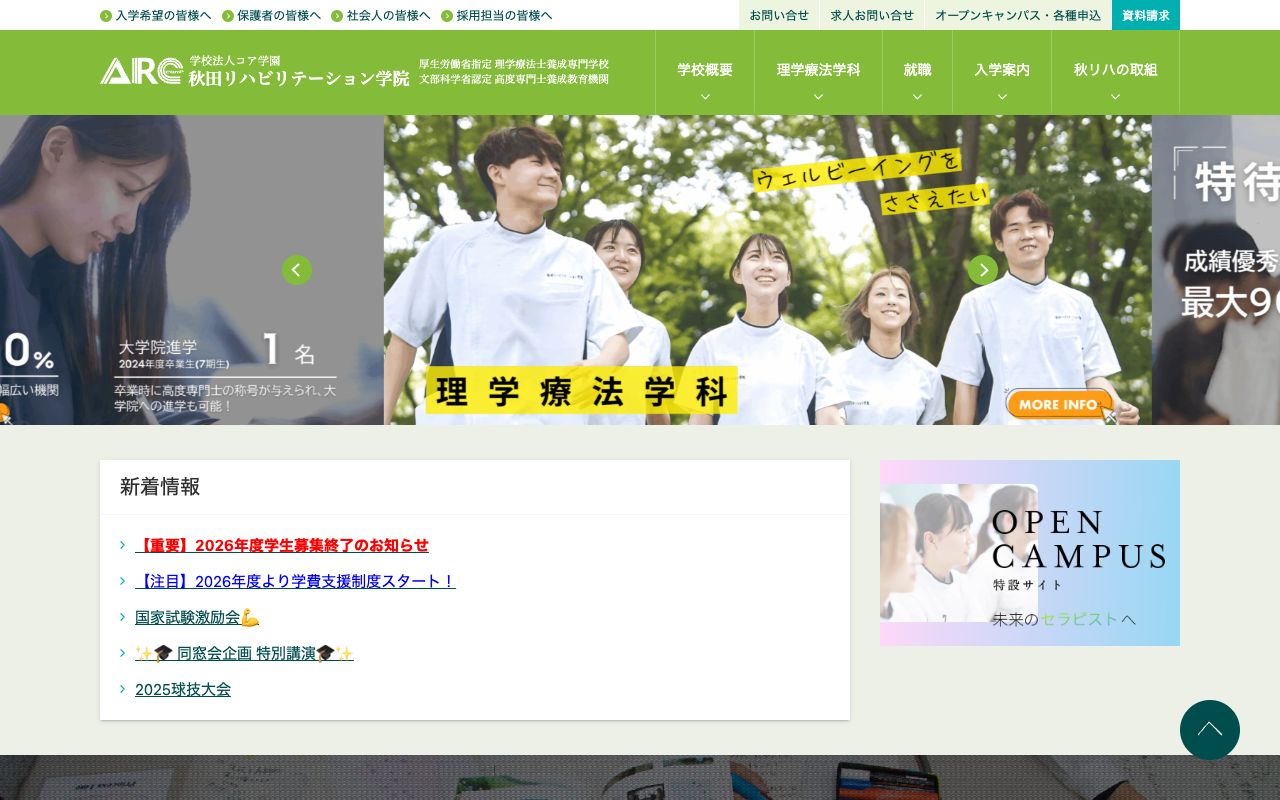The image size is (1280, 800).
Task: Click the chevron bullet beside 国家試験激励会
Action: [x=122, y=617]
